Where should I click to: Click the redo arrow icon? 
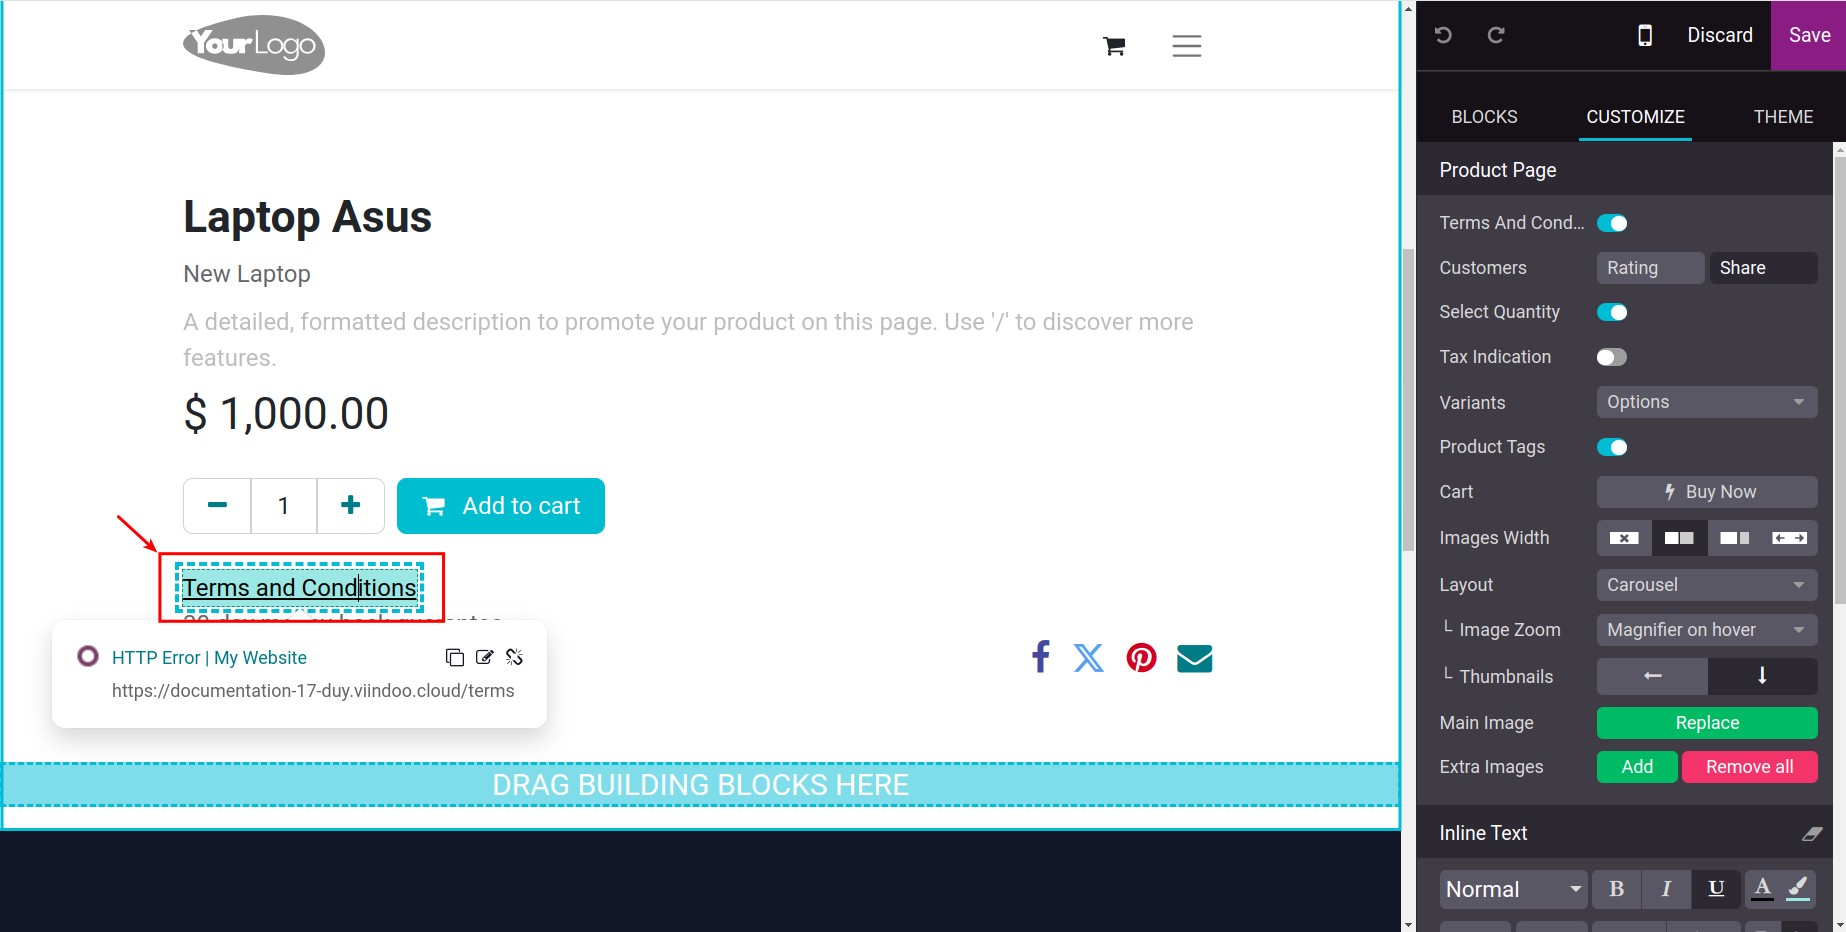tap(1495, 35)
